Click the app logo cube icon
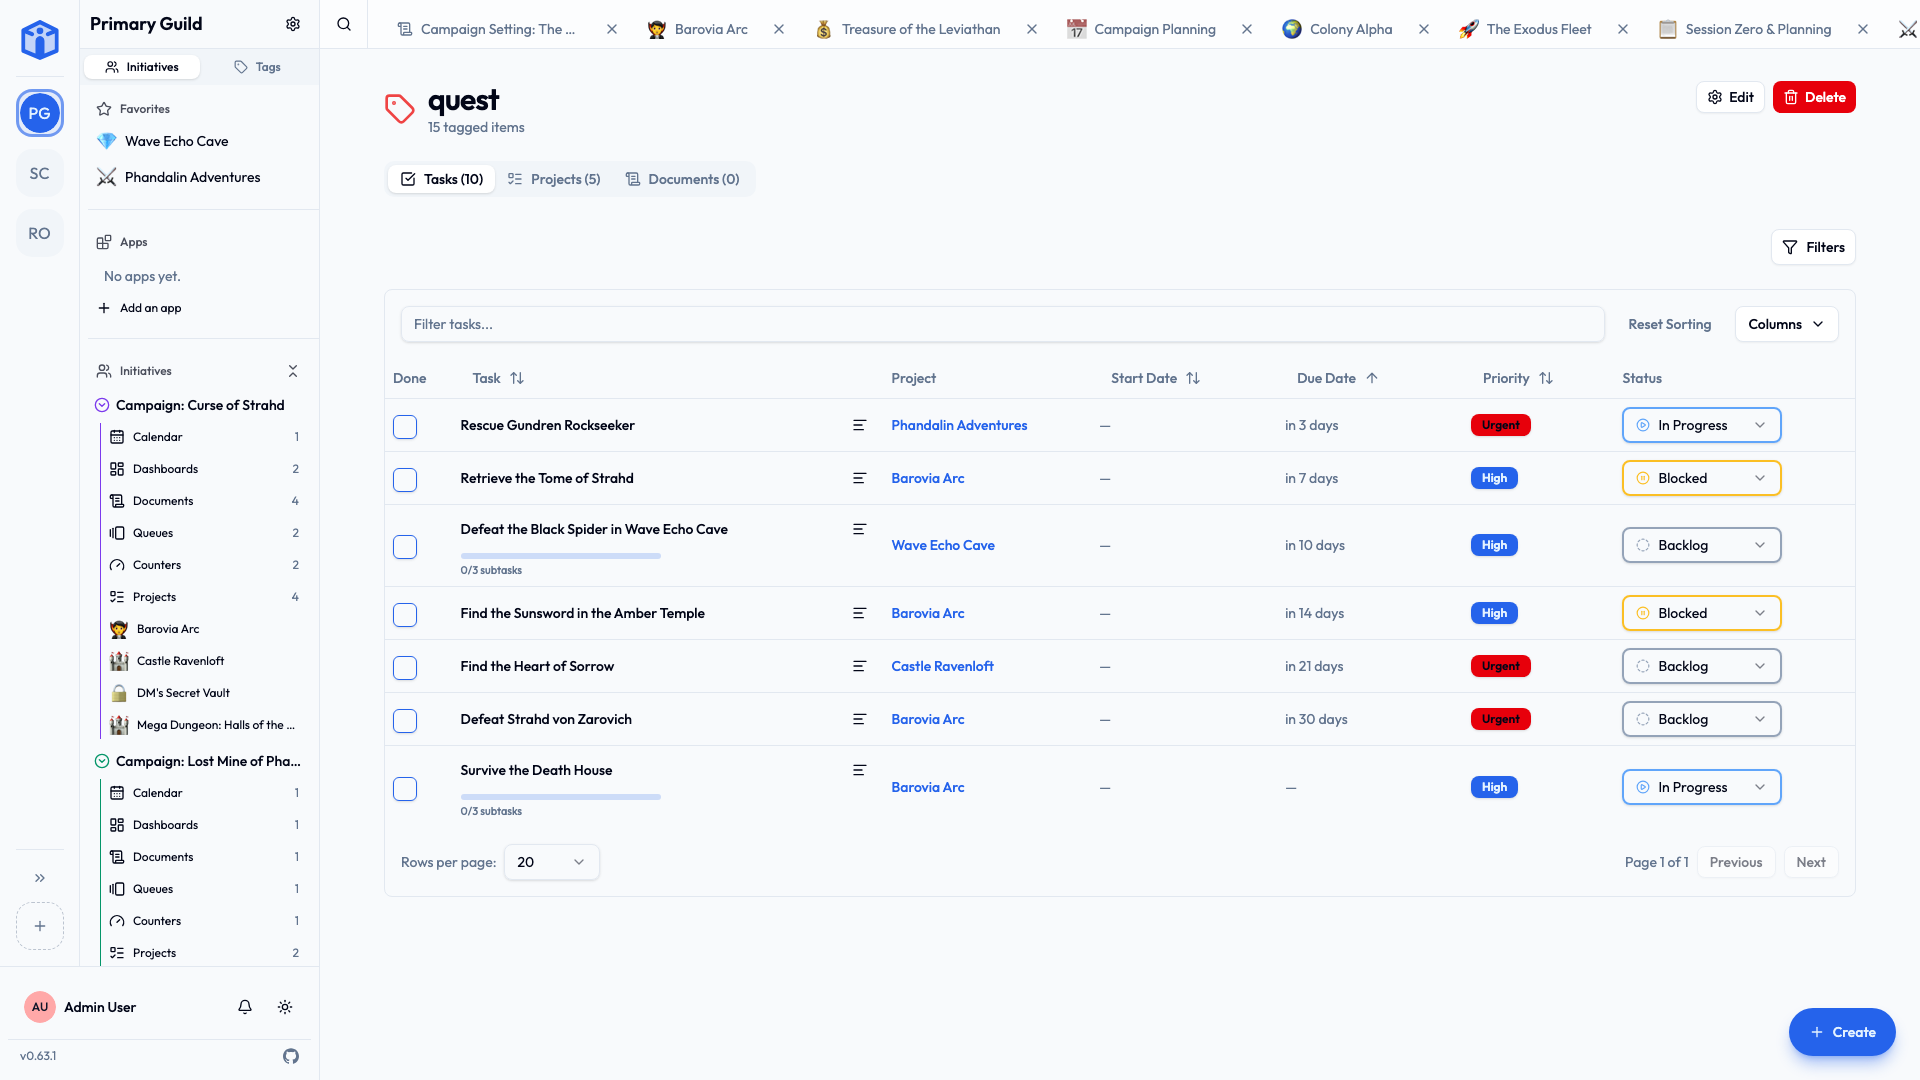The image size is (1920, 1080). click(40, 40)
